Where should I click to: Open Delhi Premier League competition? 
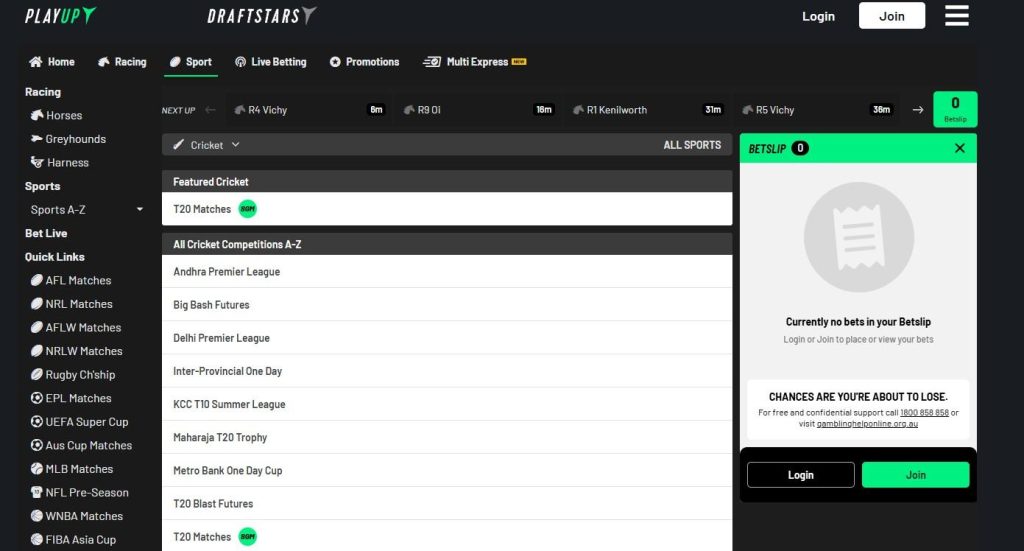(x=447, y=338)
